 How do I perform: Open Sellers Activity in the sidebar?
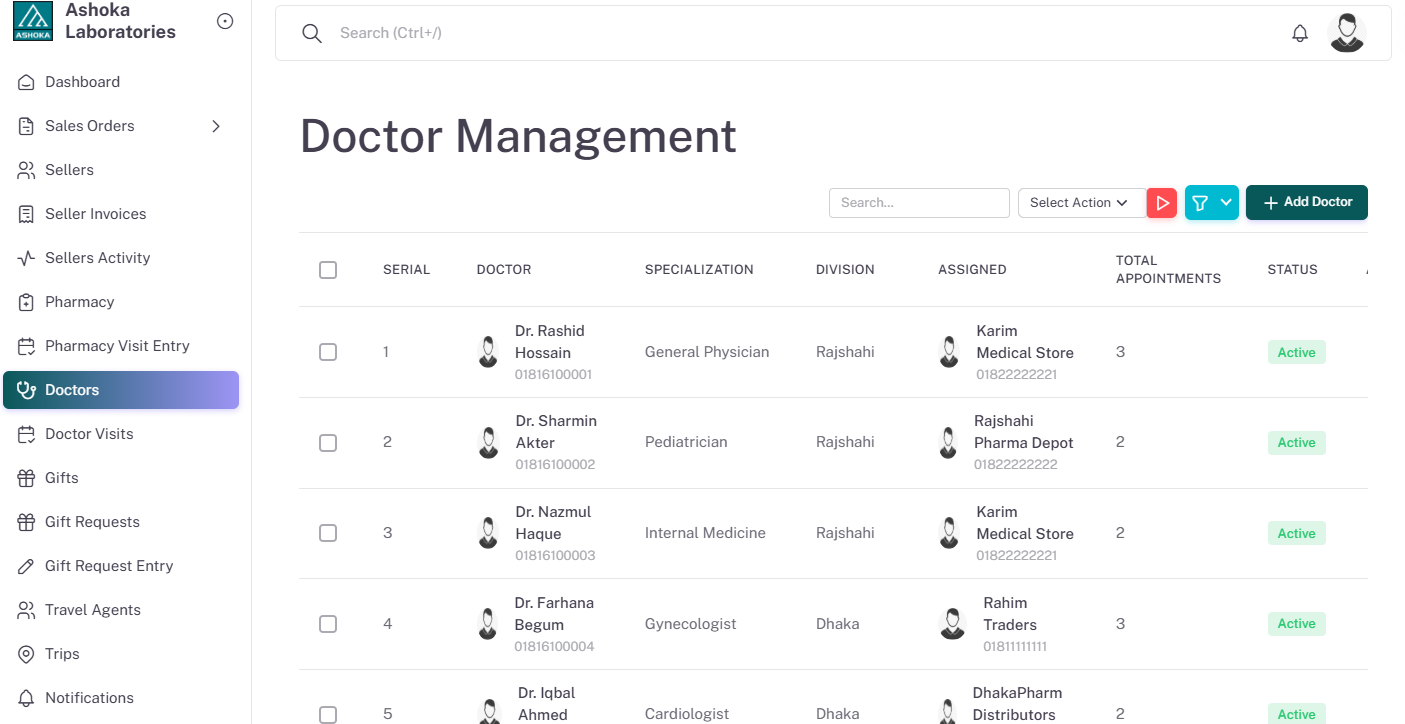click(121, 258)
